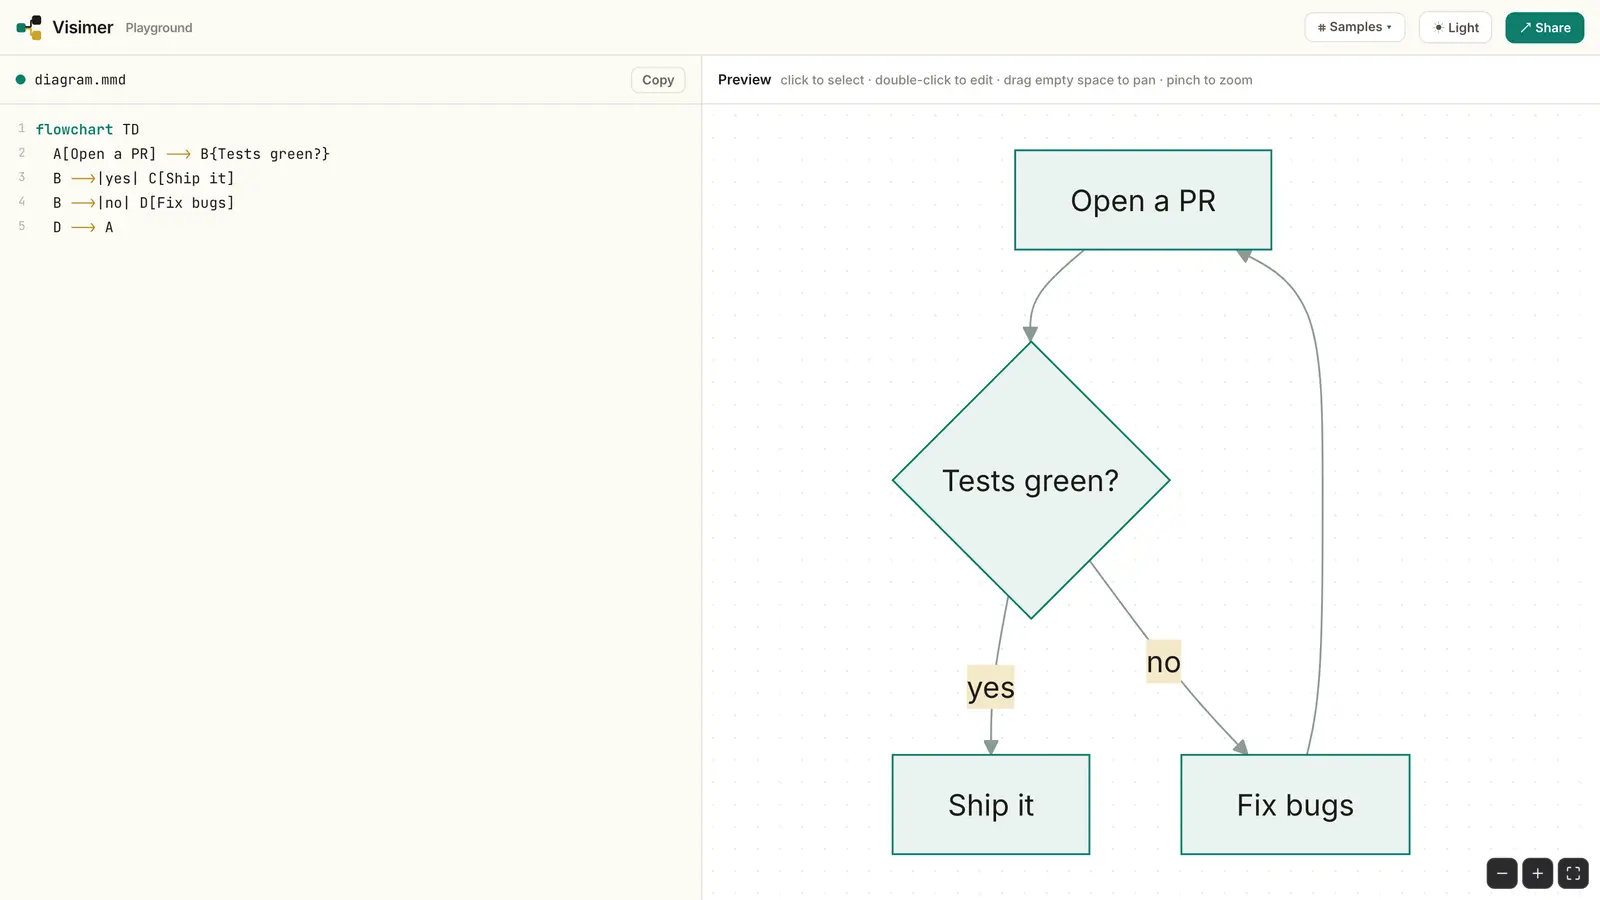Select the 'Open a PR' node
1600x900 pixels.
coord(1143,200)
